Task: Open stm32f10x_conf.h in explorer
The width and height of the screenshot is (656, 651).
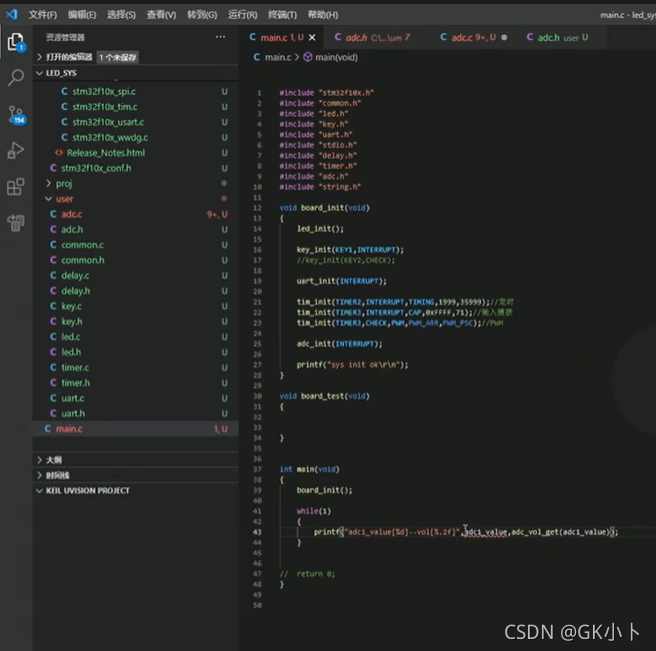Action: (x=136, y=168)
